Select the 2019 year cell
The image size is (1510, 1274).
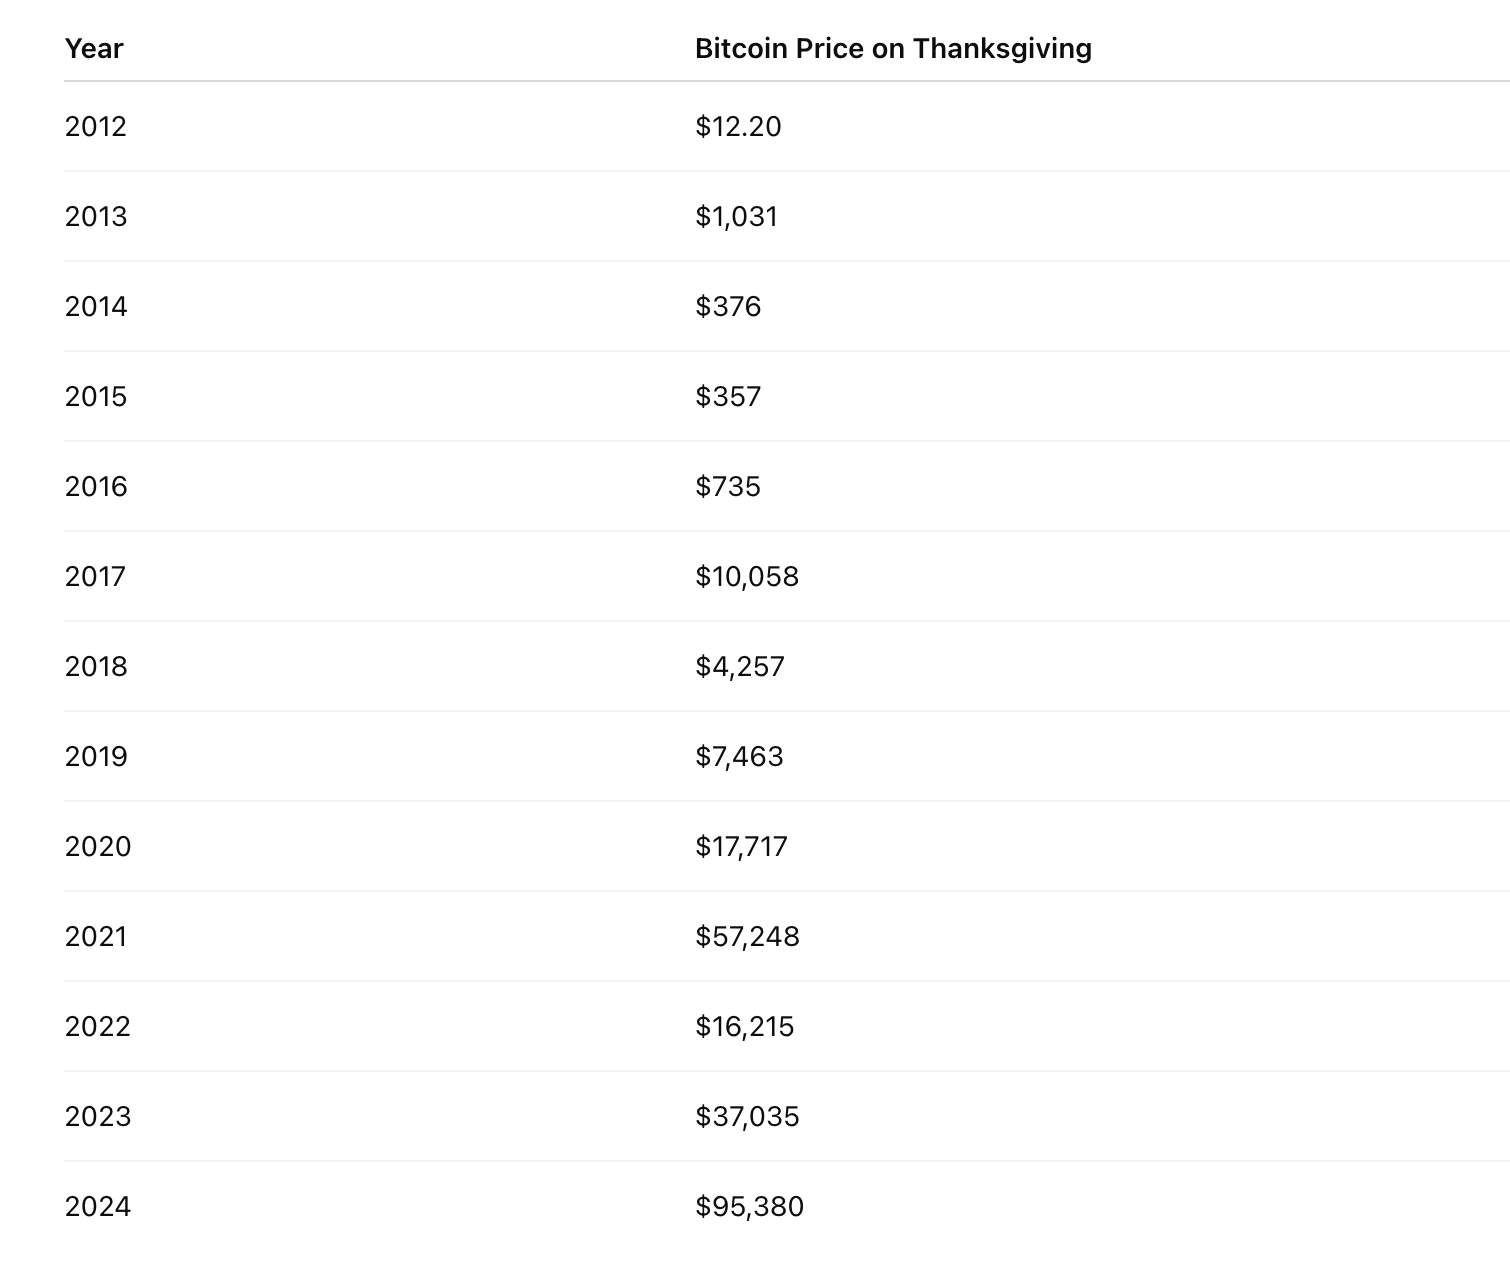[96, 756]
